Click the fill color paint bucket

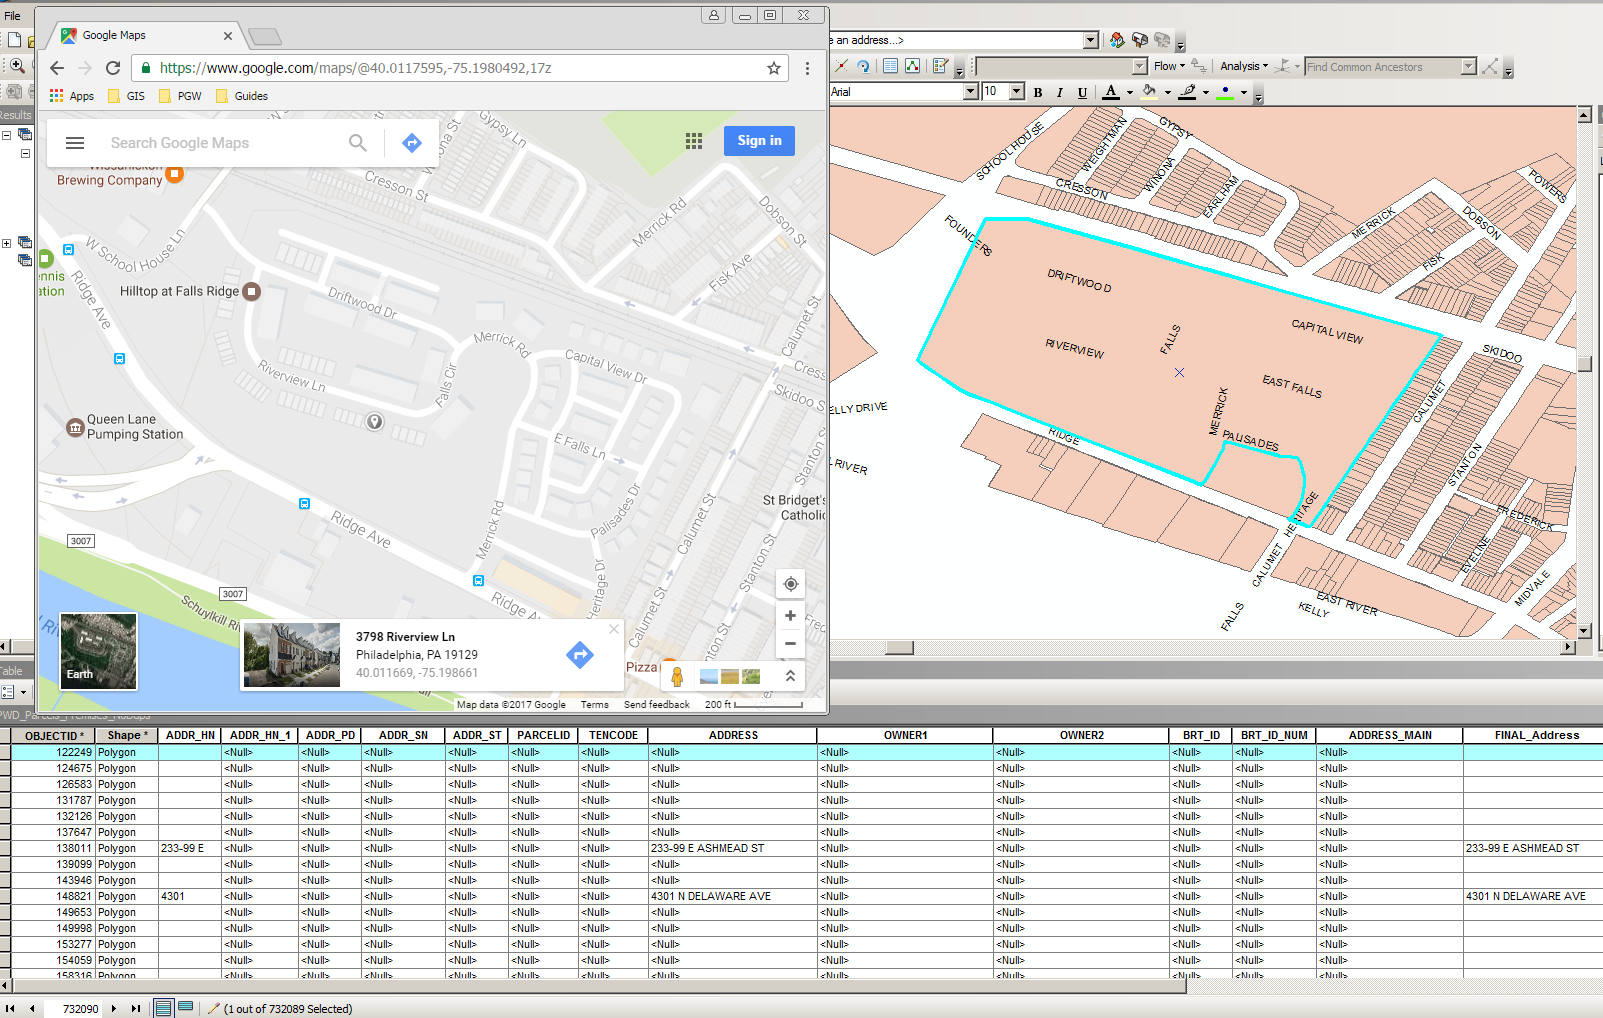click(1149, 92)
